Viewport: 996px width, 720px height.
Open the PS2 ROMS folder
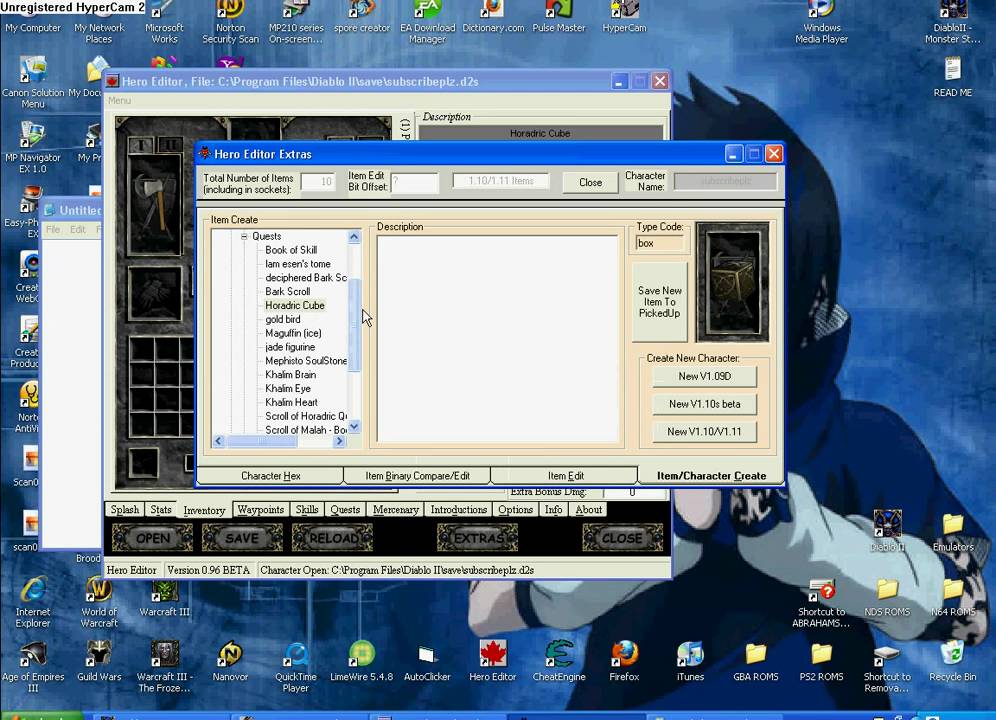[x=821, y=662]
